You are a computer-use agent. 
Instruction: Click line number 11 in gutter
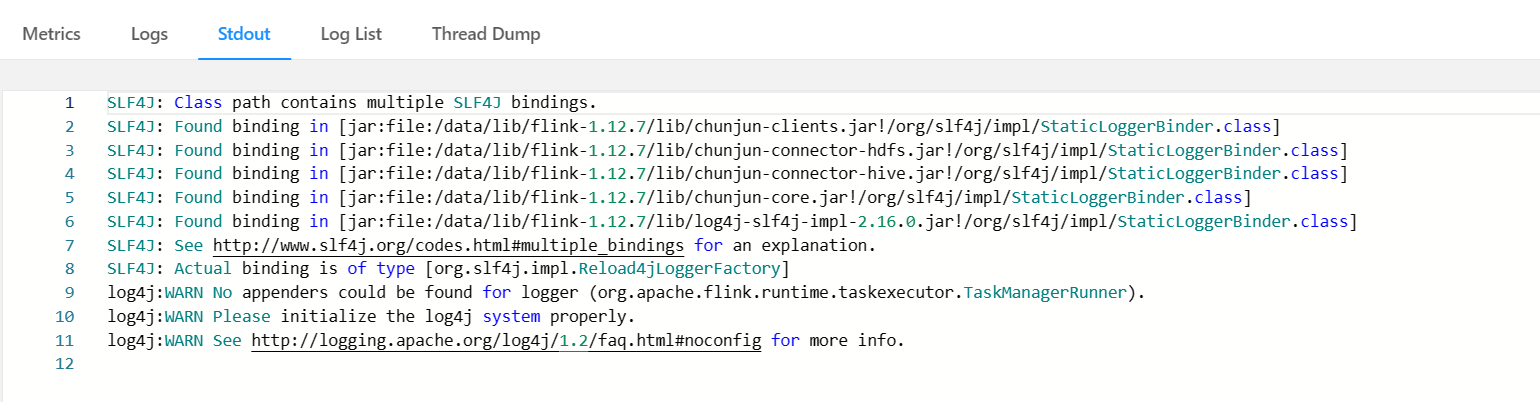[x=65, y=341]
